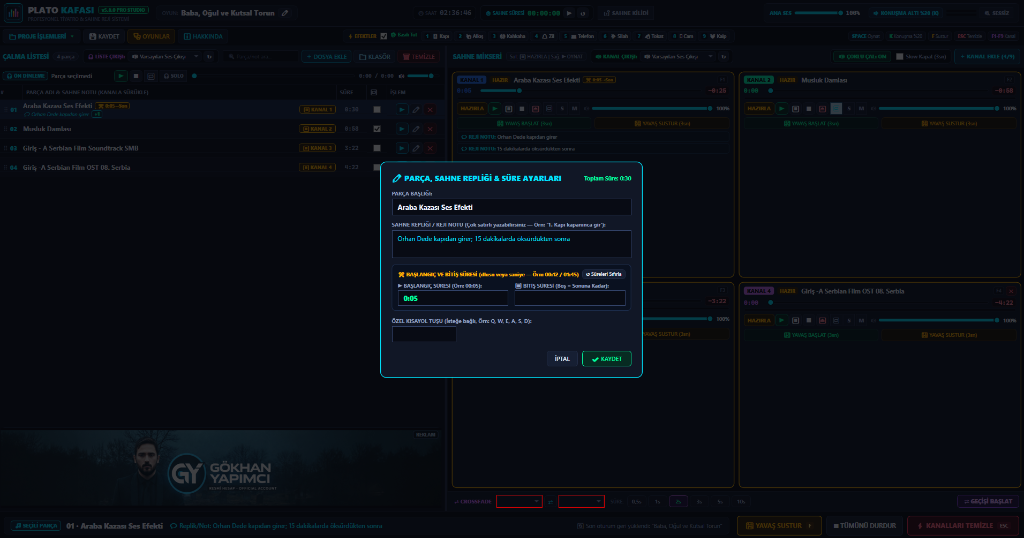
Task: Adjust the Ana Ses master volume slider
Action: (818, 13)
